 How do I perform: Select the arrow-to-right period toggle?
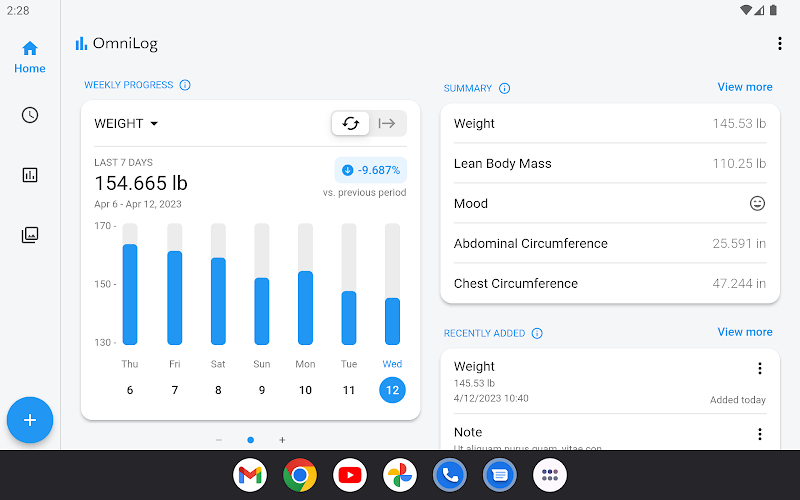coord(387,123)
